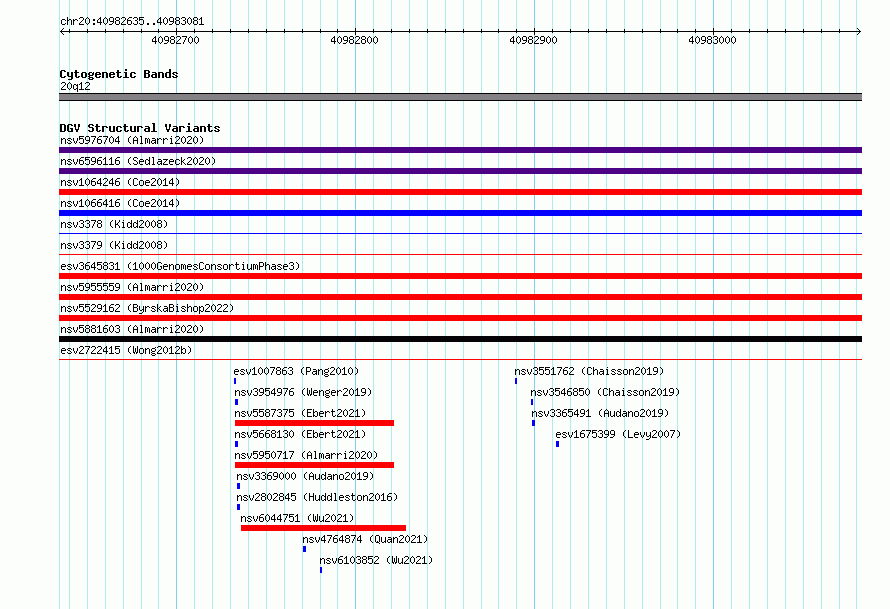Click the chr20:40982635..40983081 region label
This screenshot has height=609, width=890.
pos(132,22)
